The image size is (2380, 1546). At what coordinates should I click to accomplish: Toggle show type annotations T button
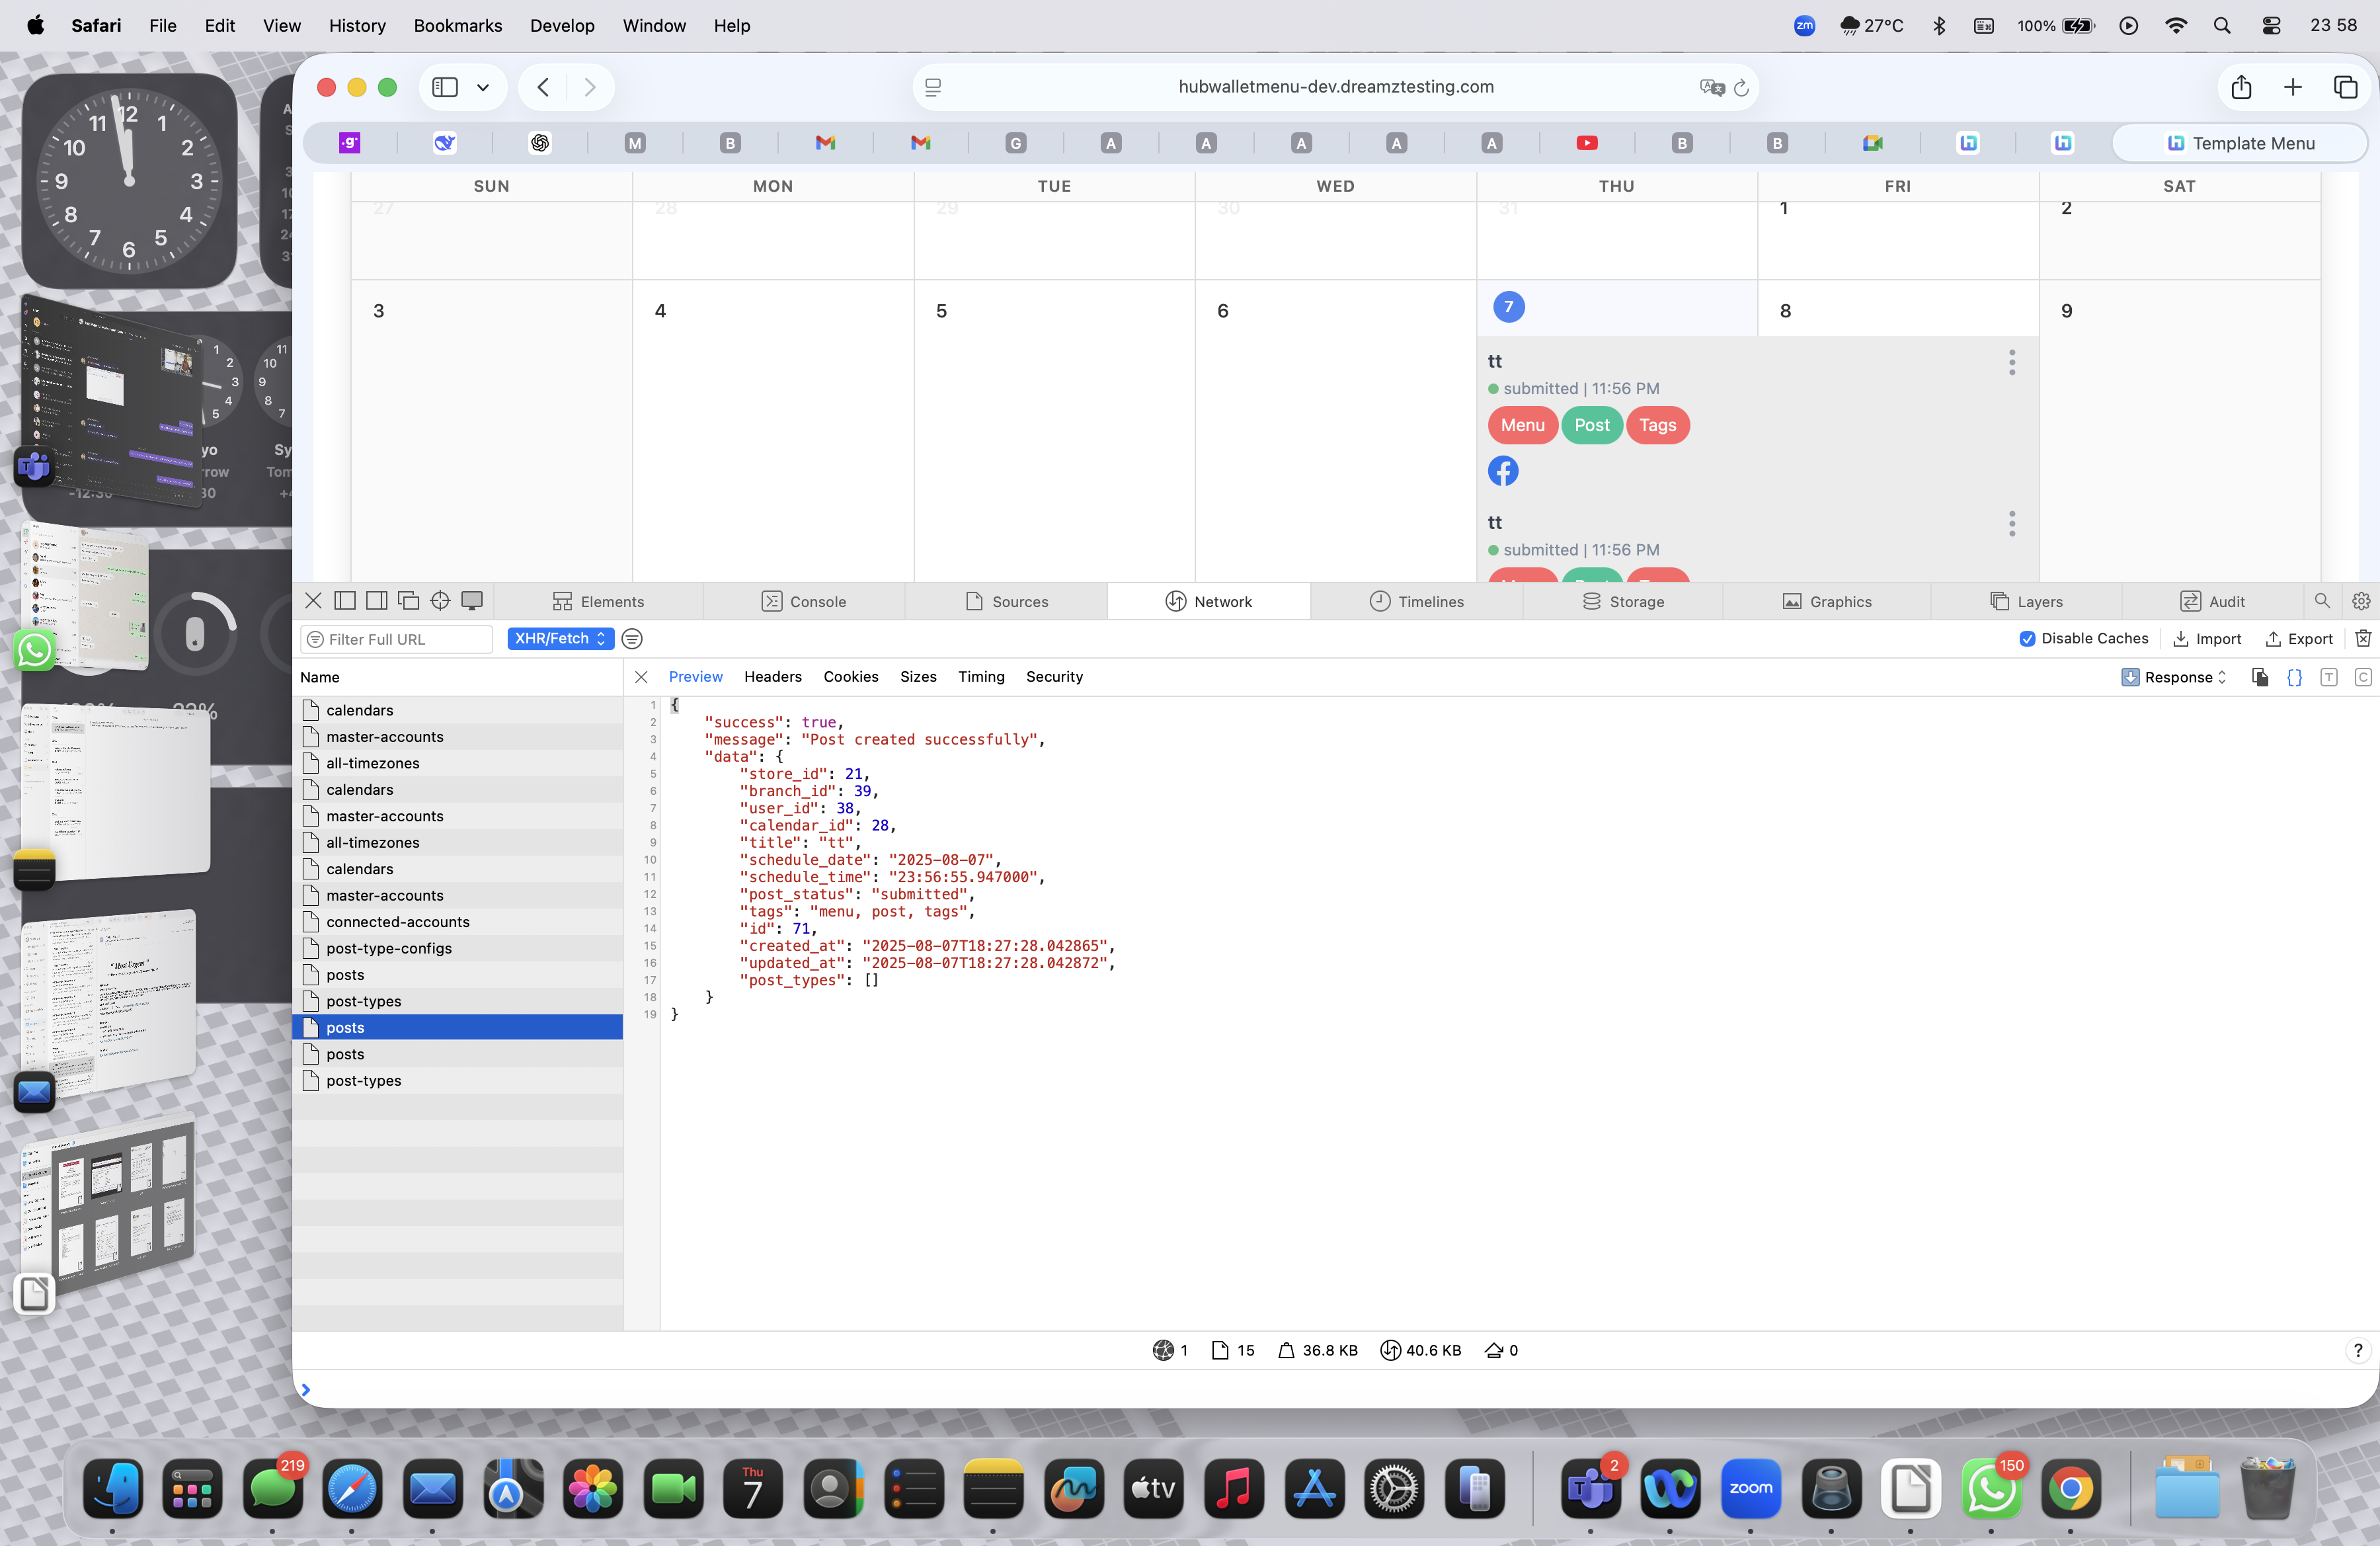click(2329, 677)
